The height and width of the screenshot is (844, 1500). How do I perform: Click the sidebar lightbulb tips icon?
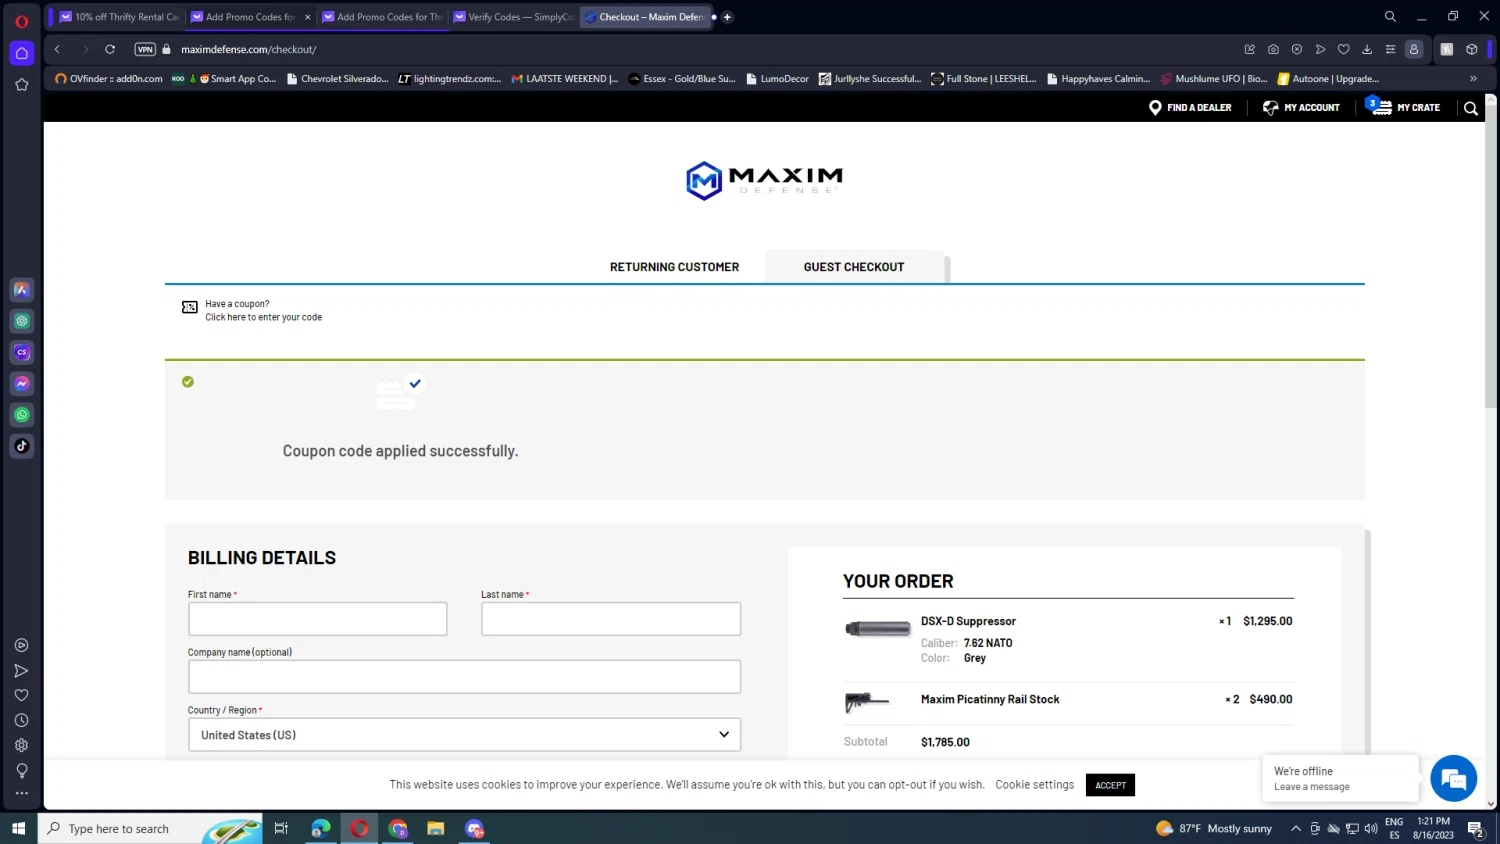pyautogui.click(x=21, y=770)
